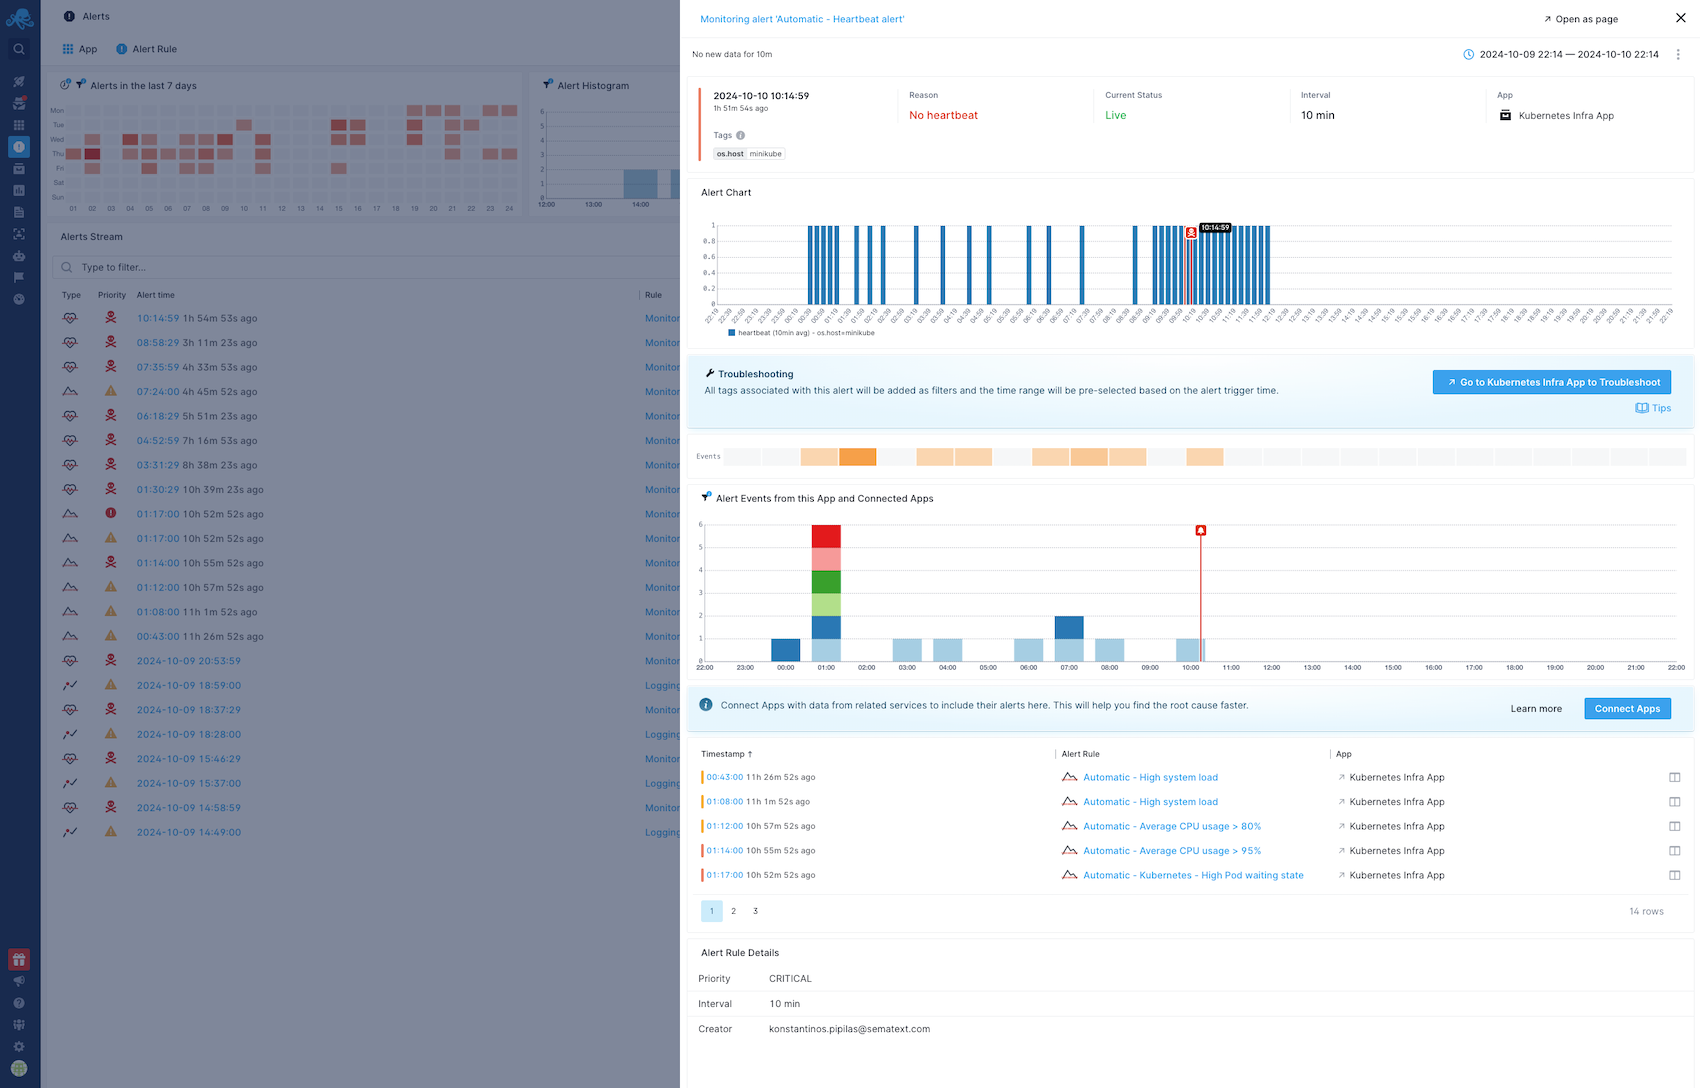Open Automatic - Average CPU usage > 95% rule
The image size is (1700, 1088).
pyautogui.click(x=1172, y=851)
